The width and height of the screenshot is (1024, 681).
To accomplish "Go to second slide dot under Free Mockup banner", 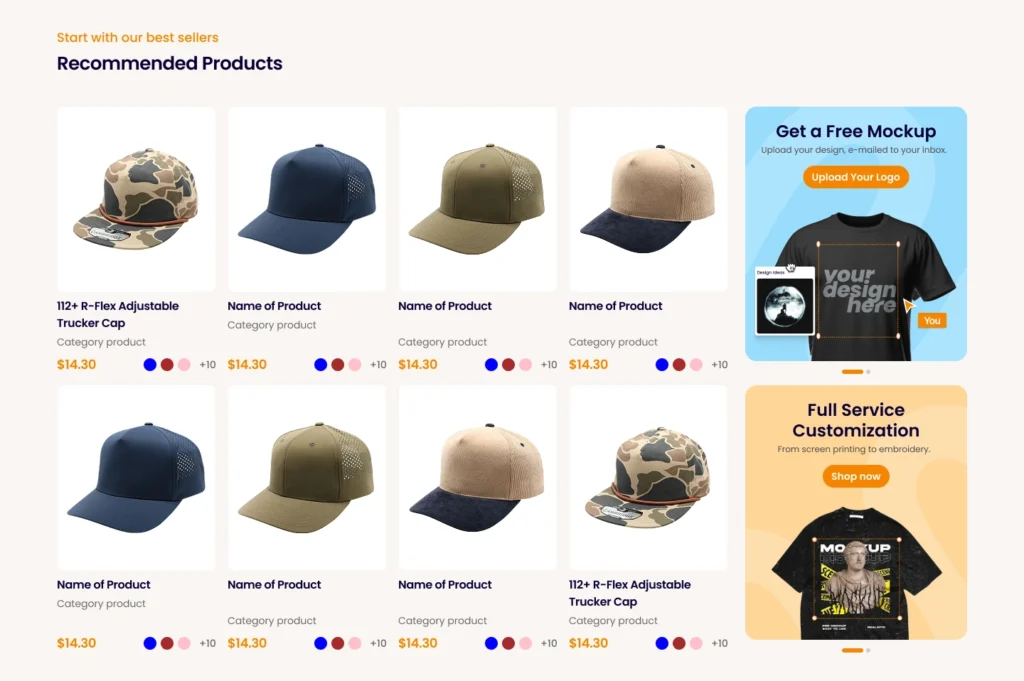I will click(868, 372).
